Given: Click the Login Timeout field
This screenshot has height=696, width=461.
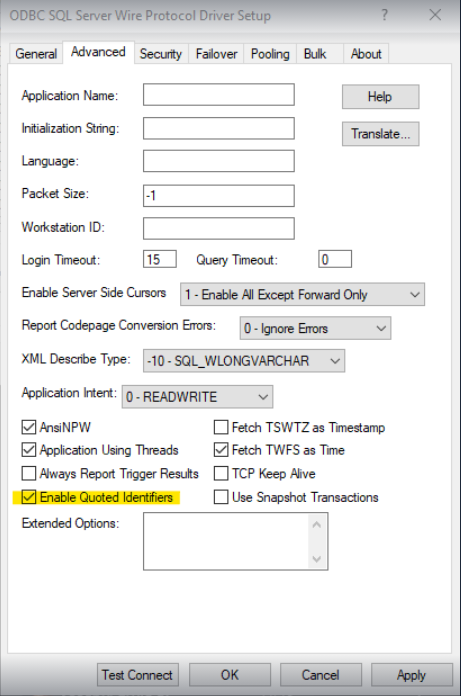Looking at the screenshot, I should pos(160,259).
